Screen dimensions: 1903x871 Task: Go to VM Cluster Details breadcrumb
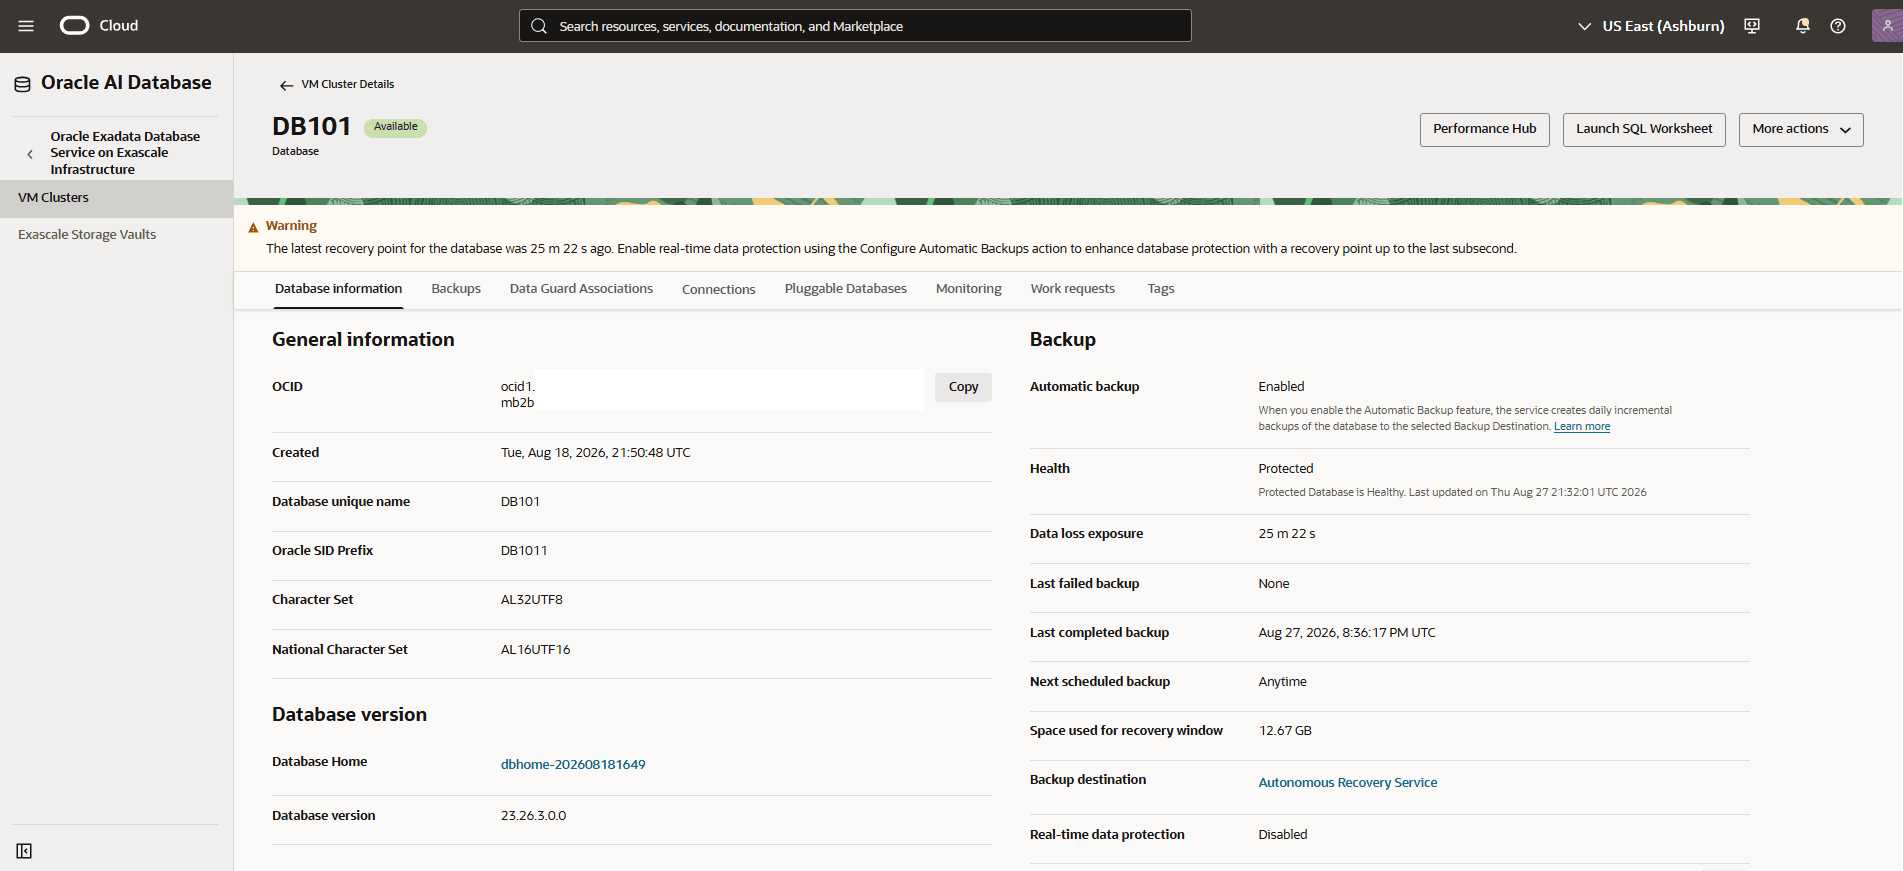[348, 84]
